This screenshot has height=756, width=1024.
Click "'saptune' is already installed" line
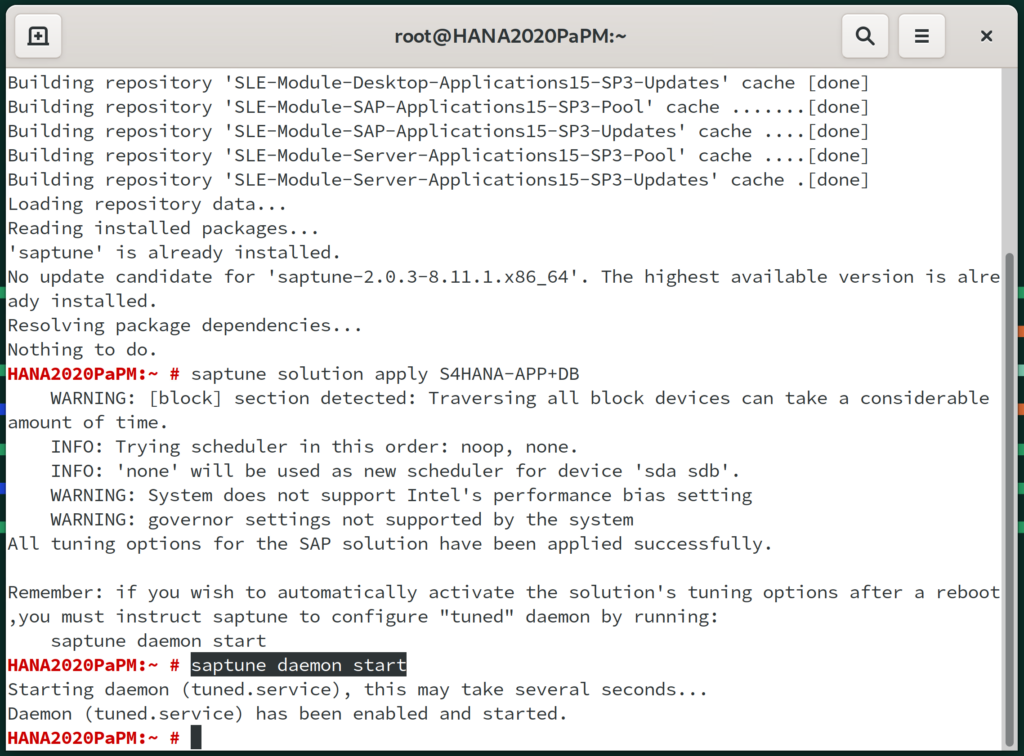tap(174, 253)
